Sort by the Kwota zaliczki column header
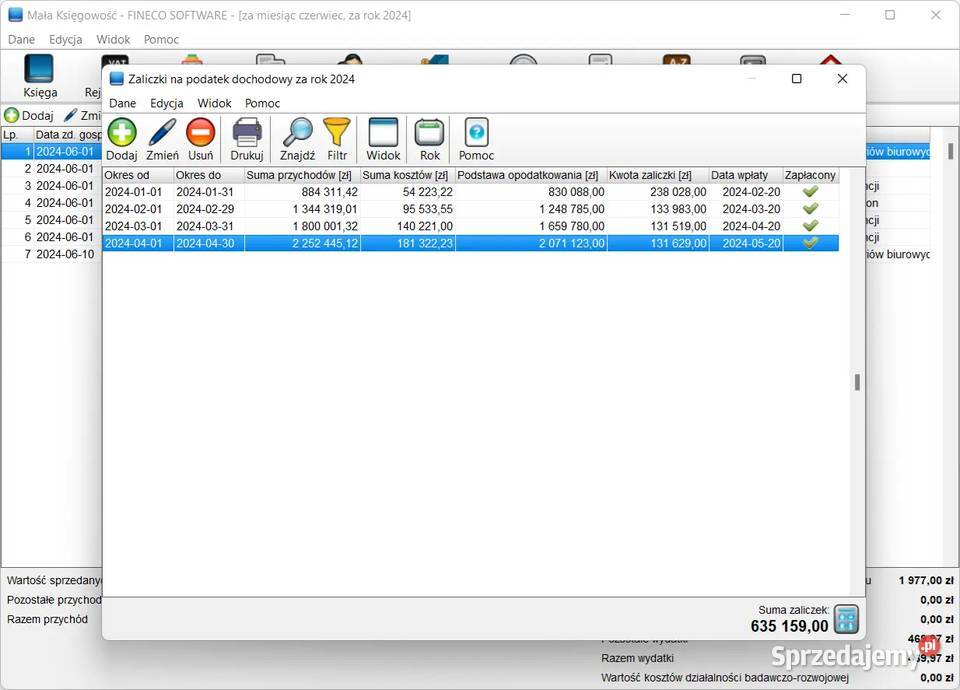Screen dimensions: 960x690 pyautogui.click(x=652, y=175)
